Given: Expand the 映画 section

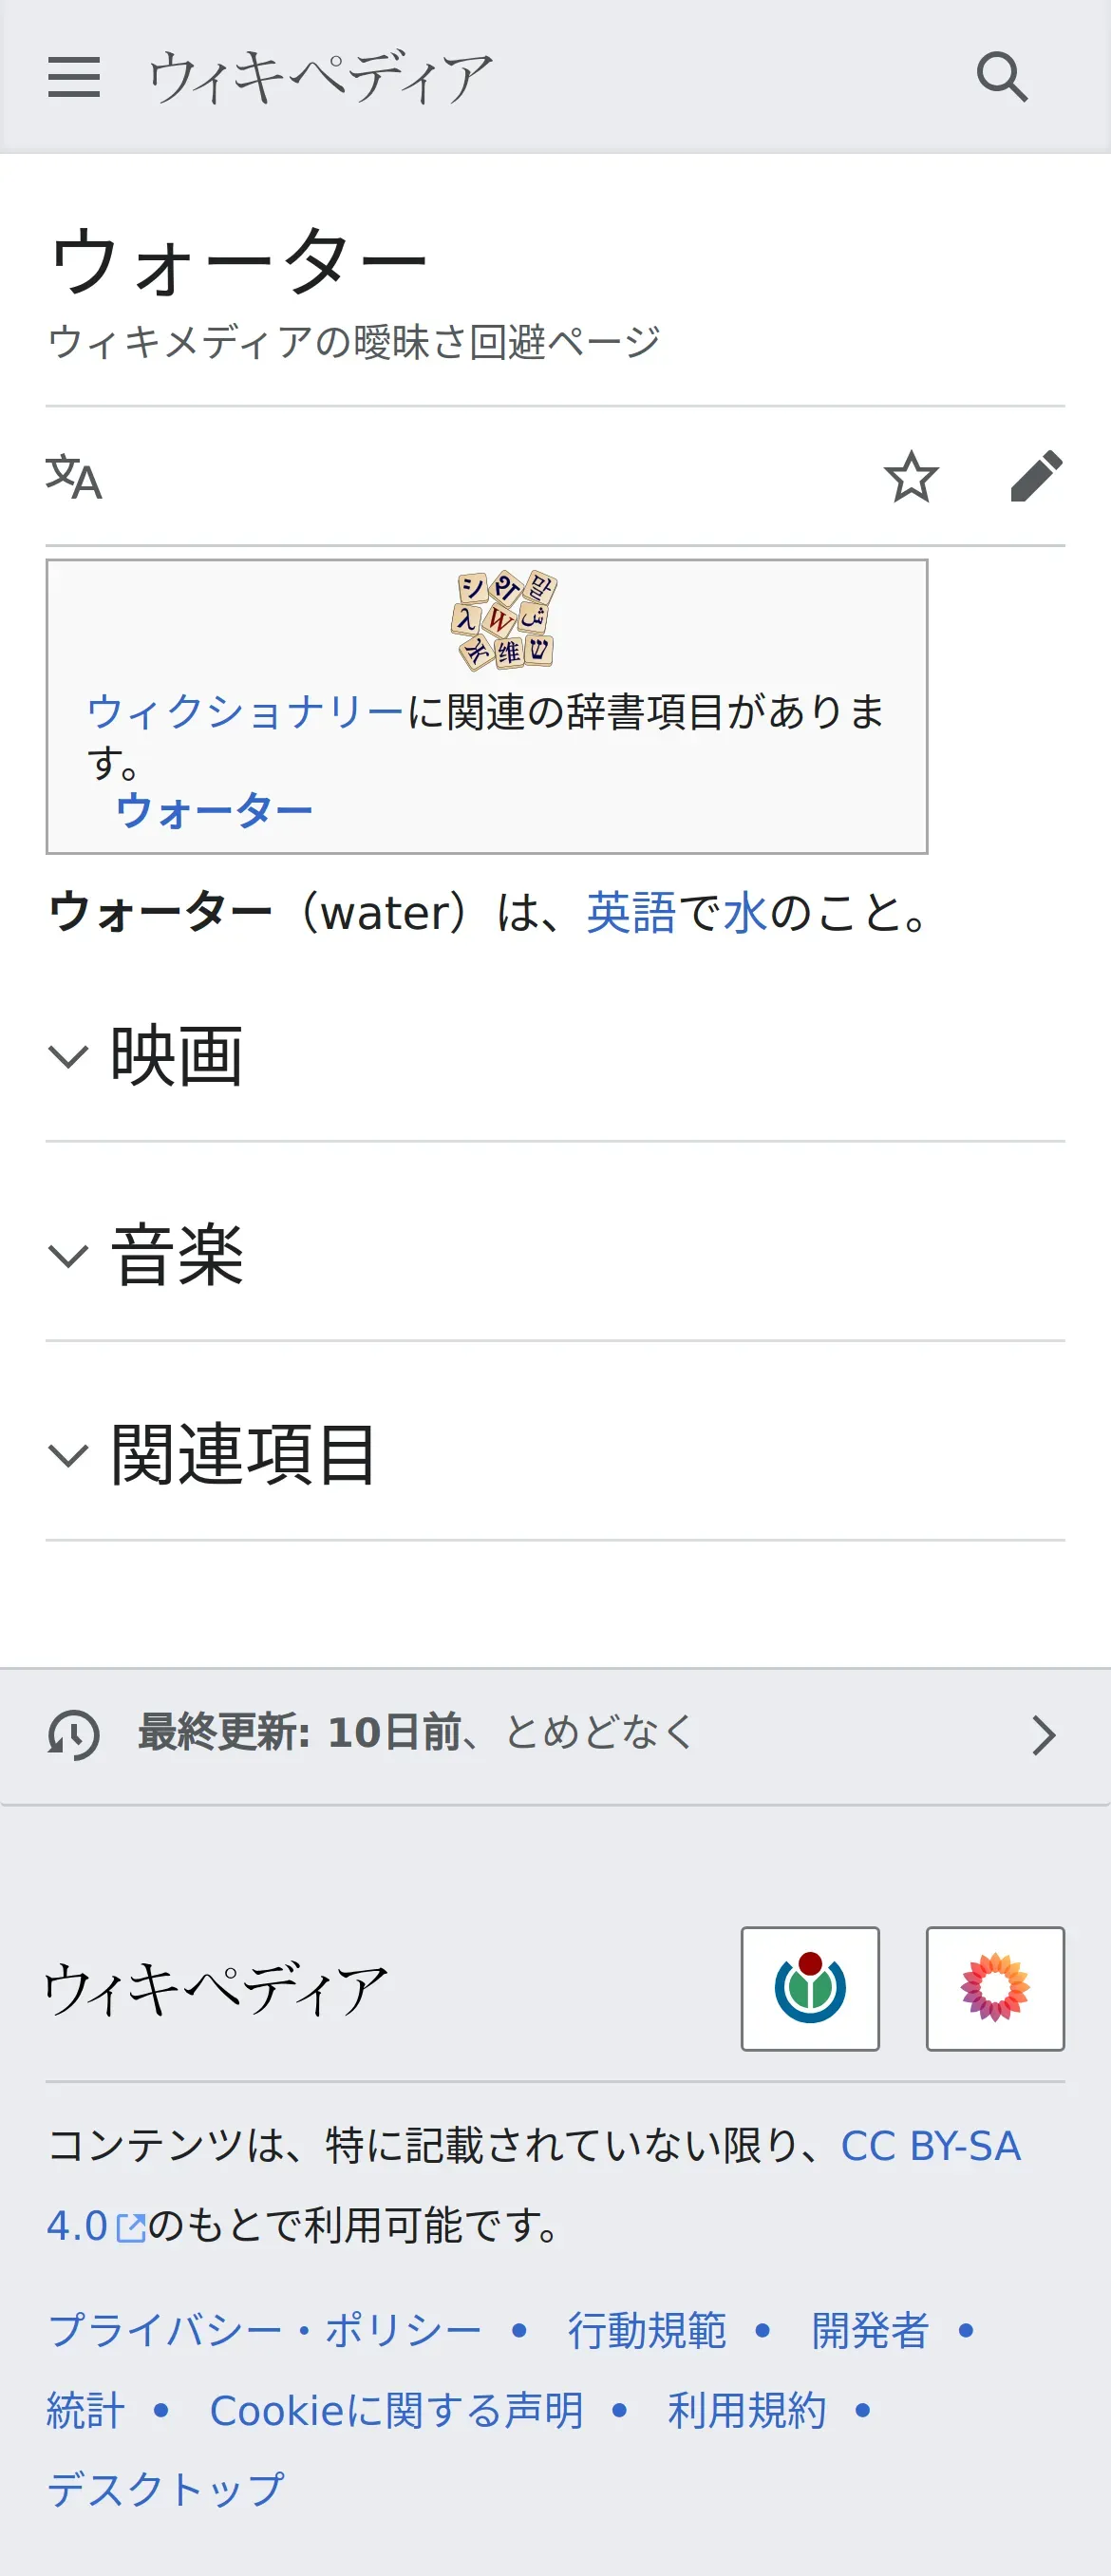Looking at the screenshot, I should coord(177,1056).
